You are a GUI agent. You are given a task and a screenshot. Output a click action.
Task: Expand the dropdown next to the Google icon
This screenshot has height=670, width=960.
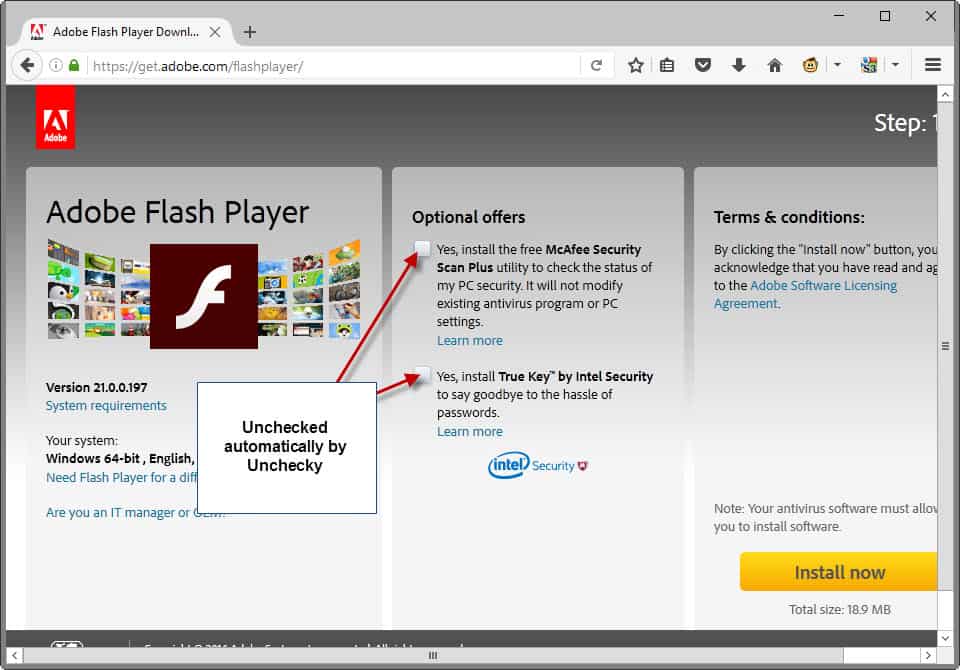(x=895, y=66)
